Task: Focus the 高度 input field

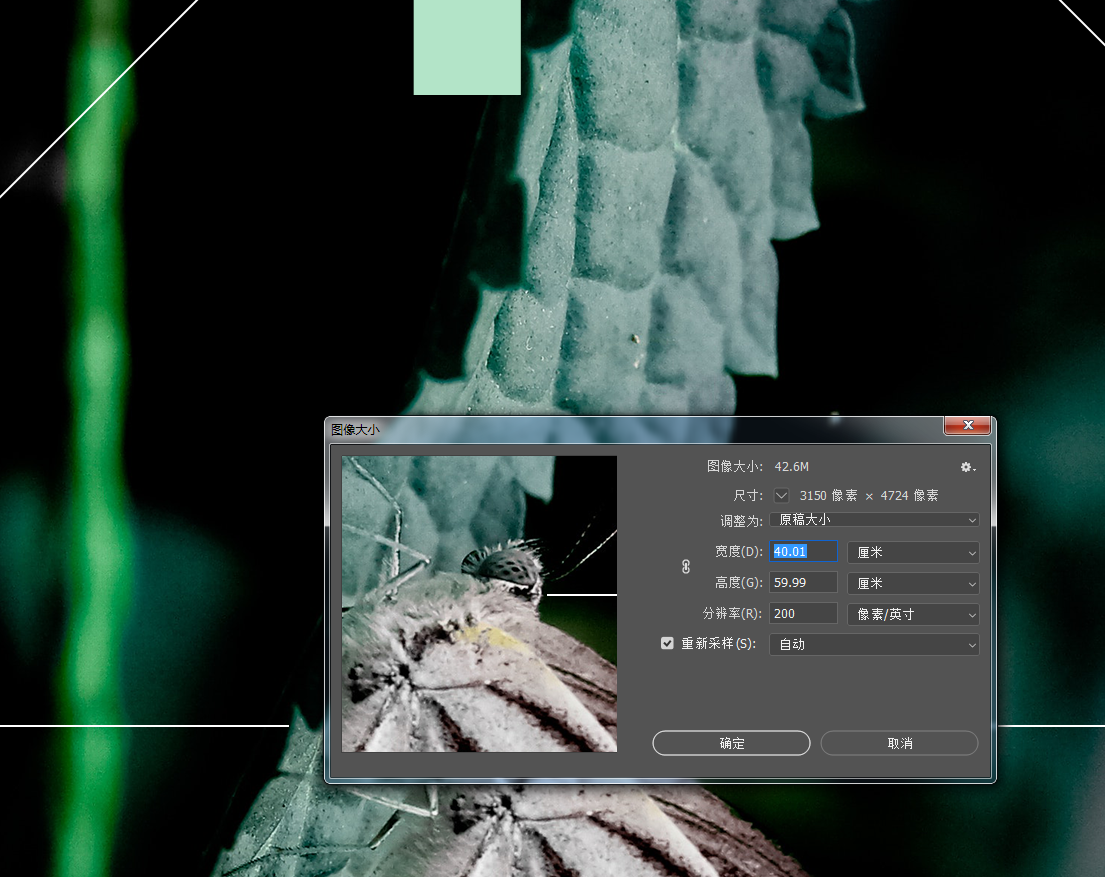Action: tap(803, 582)
